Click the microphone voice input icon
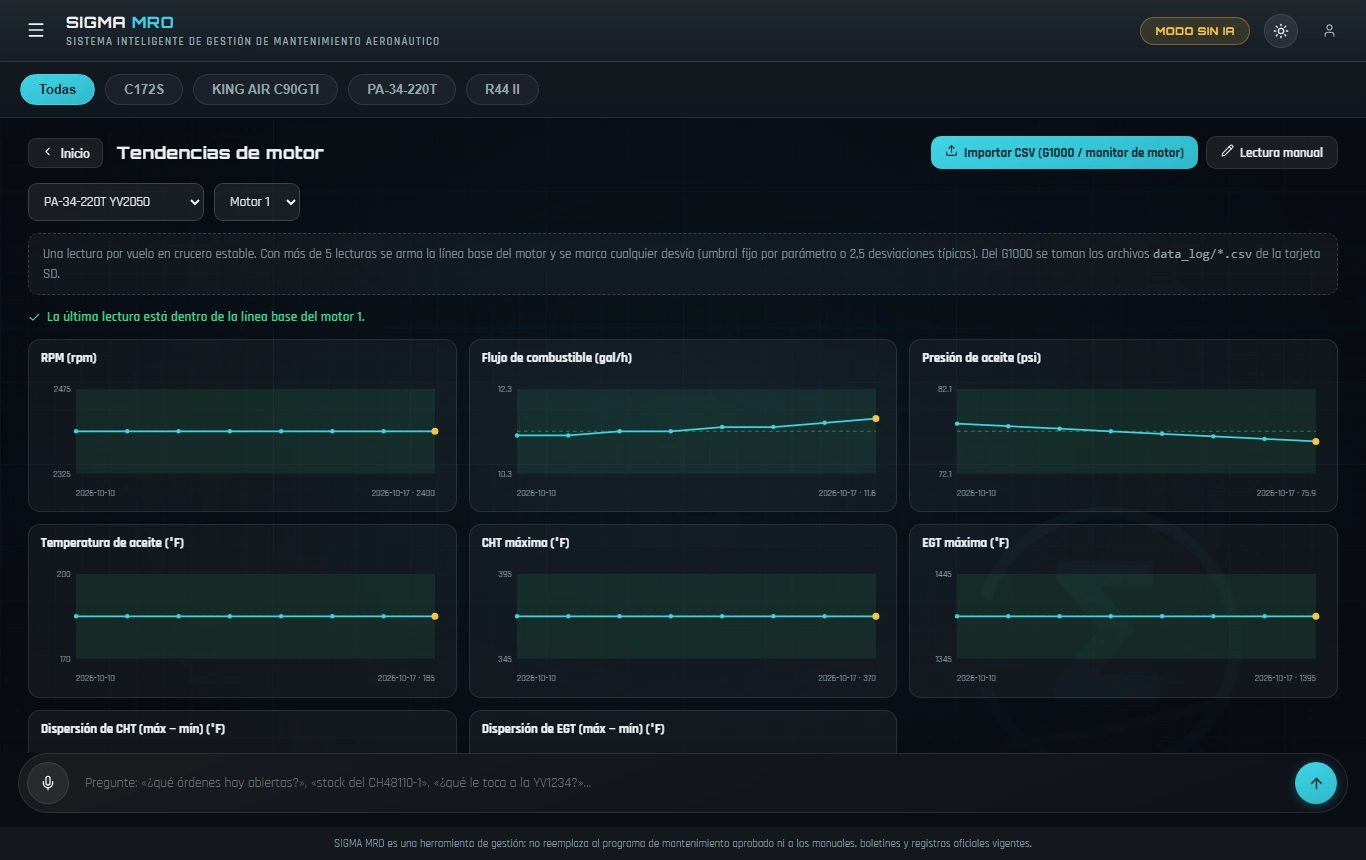This screenshot has height=860, width=1366. pos(47,783)
